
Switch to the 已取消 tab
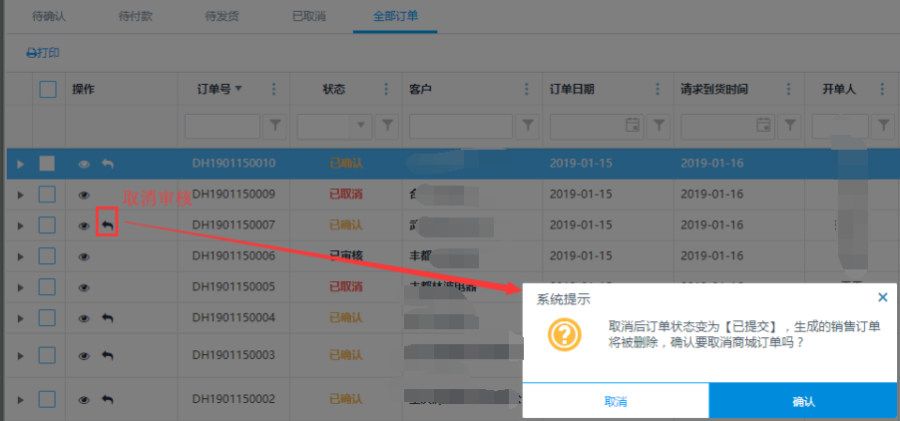(308, 16)
